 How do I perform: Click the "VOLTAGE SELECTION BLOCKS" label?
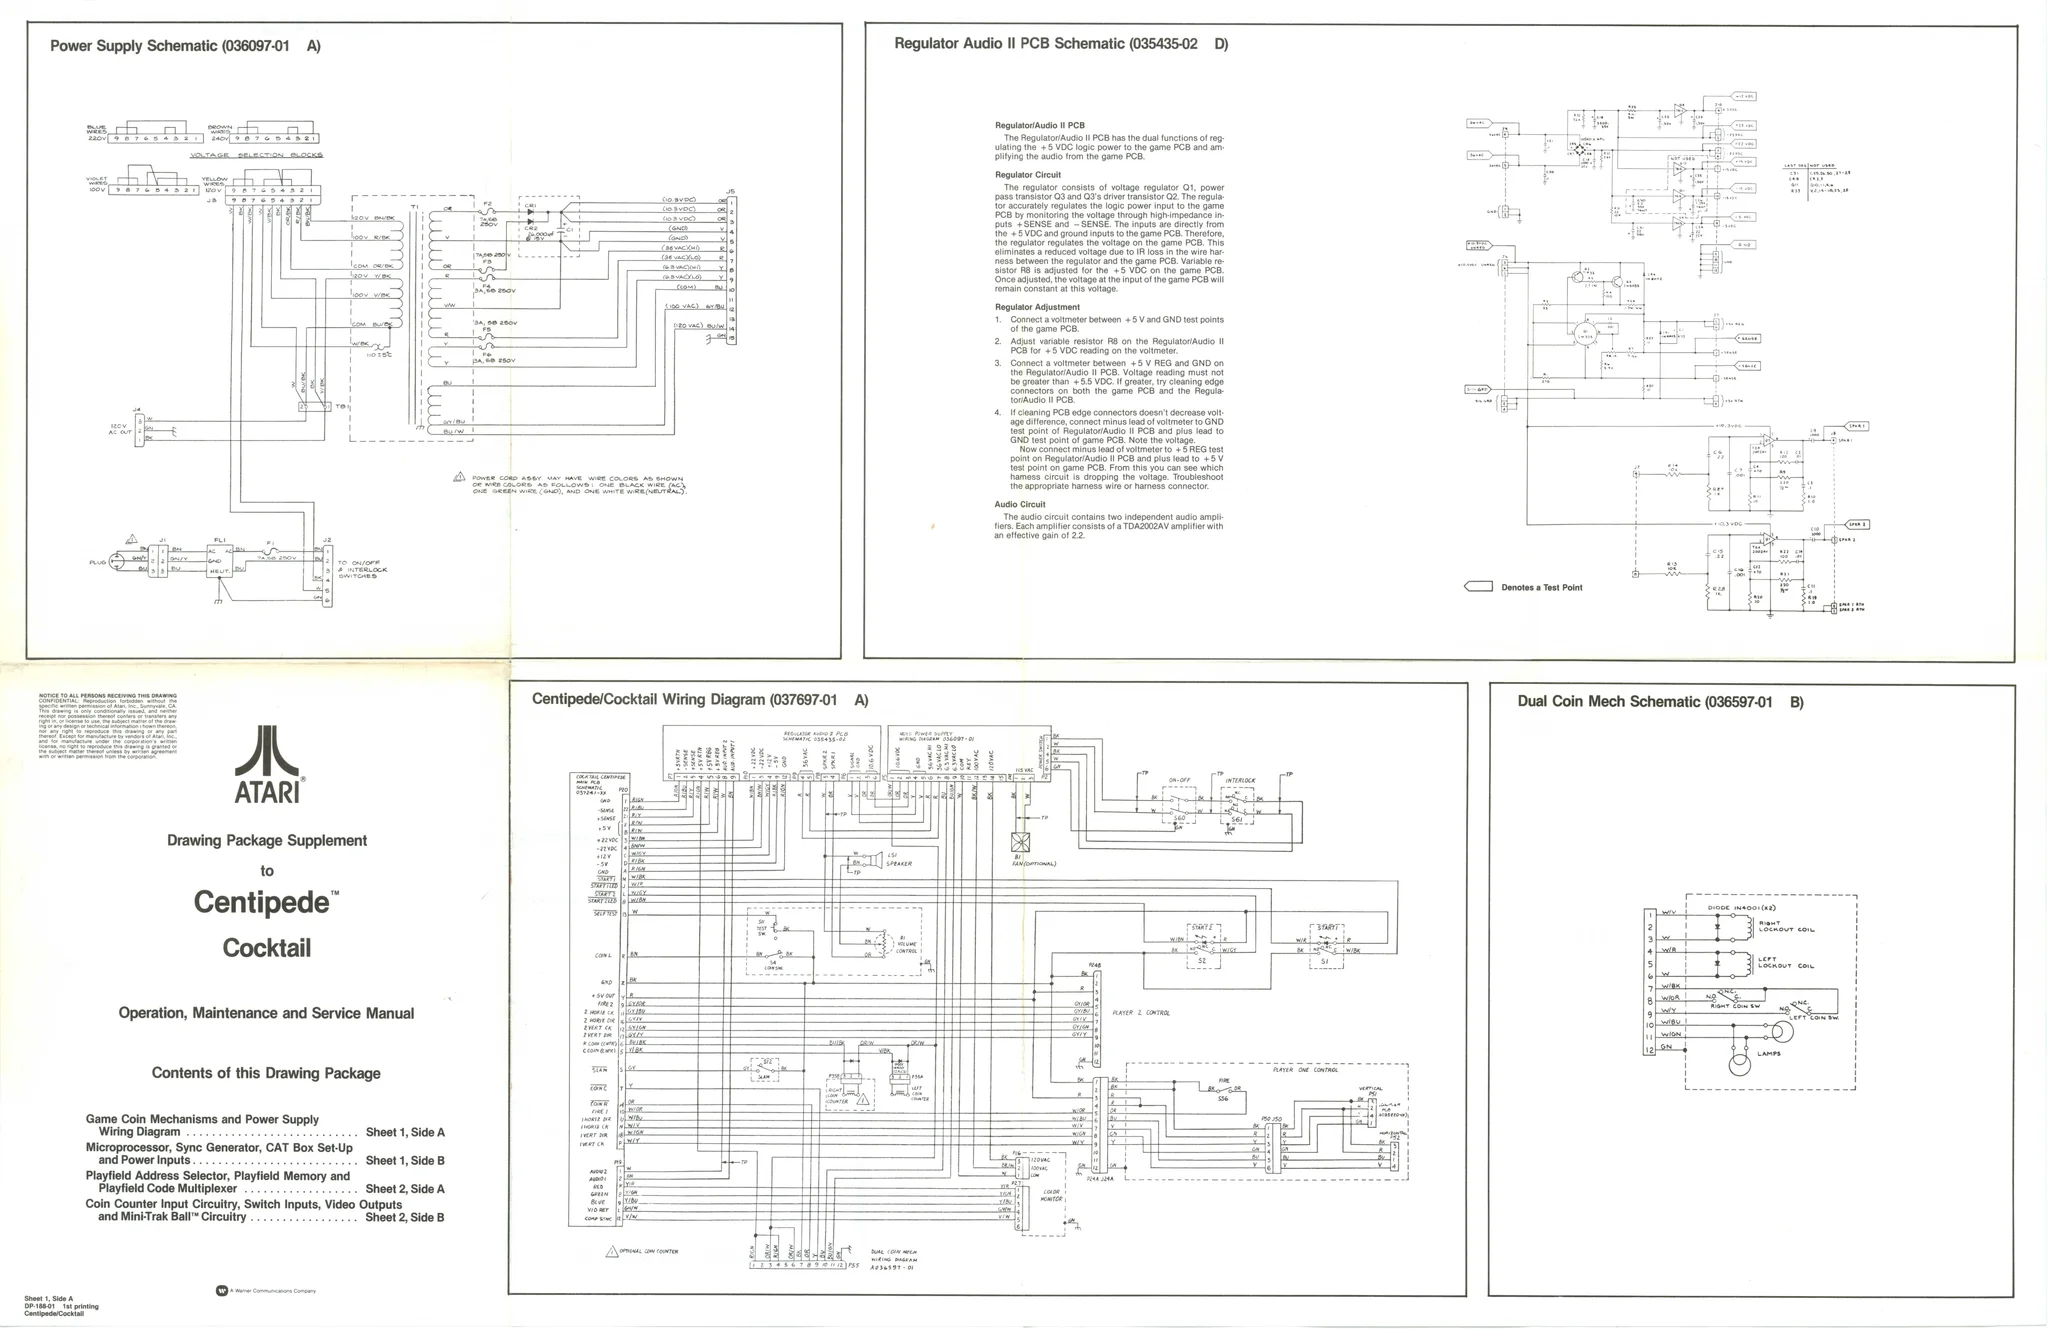click(257, 155)
